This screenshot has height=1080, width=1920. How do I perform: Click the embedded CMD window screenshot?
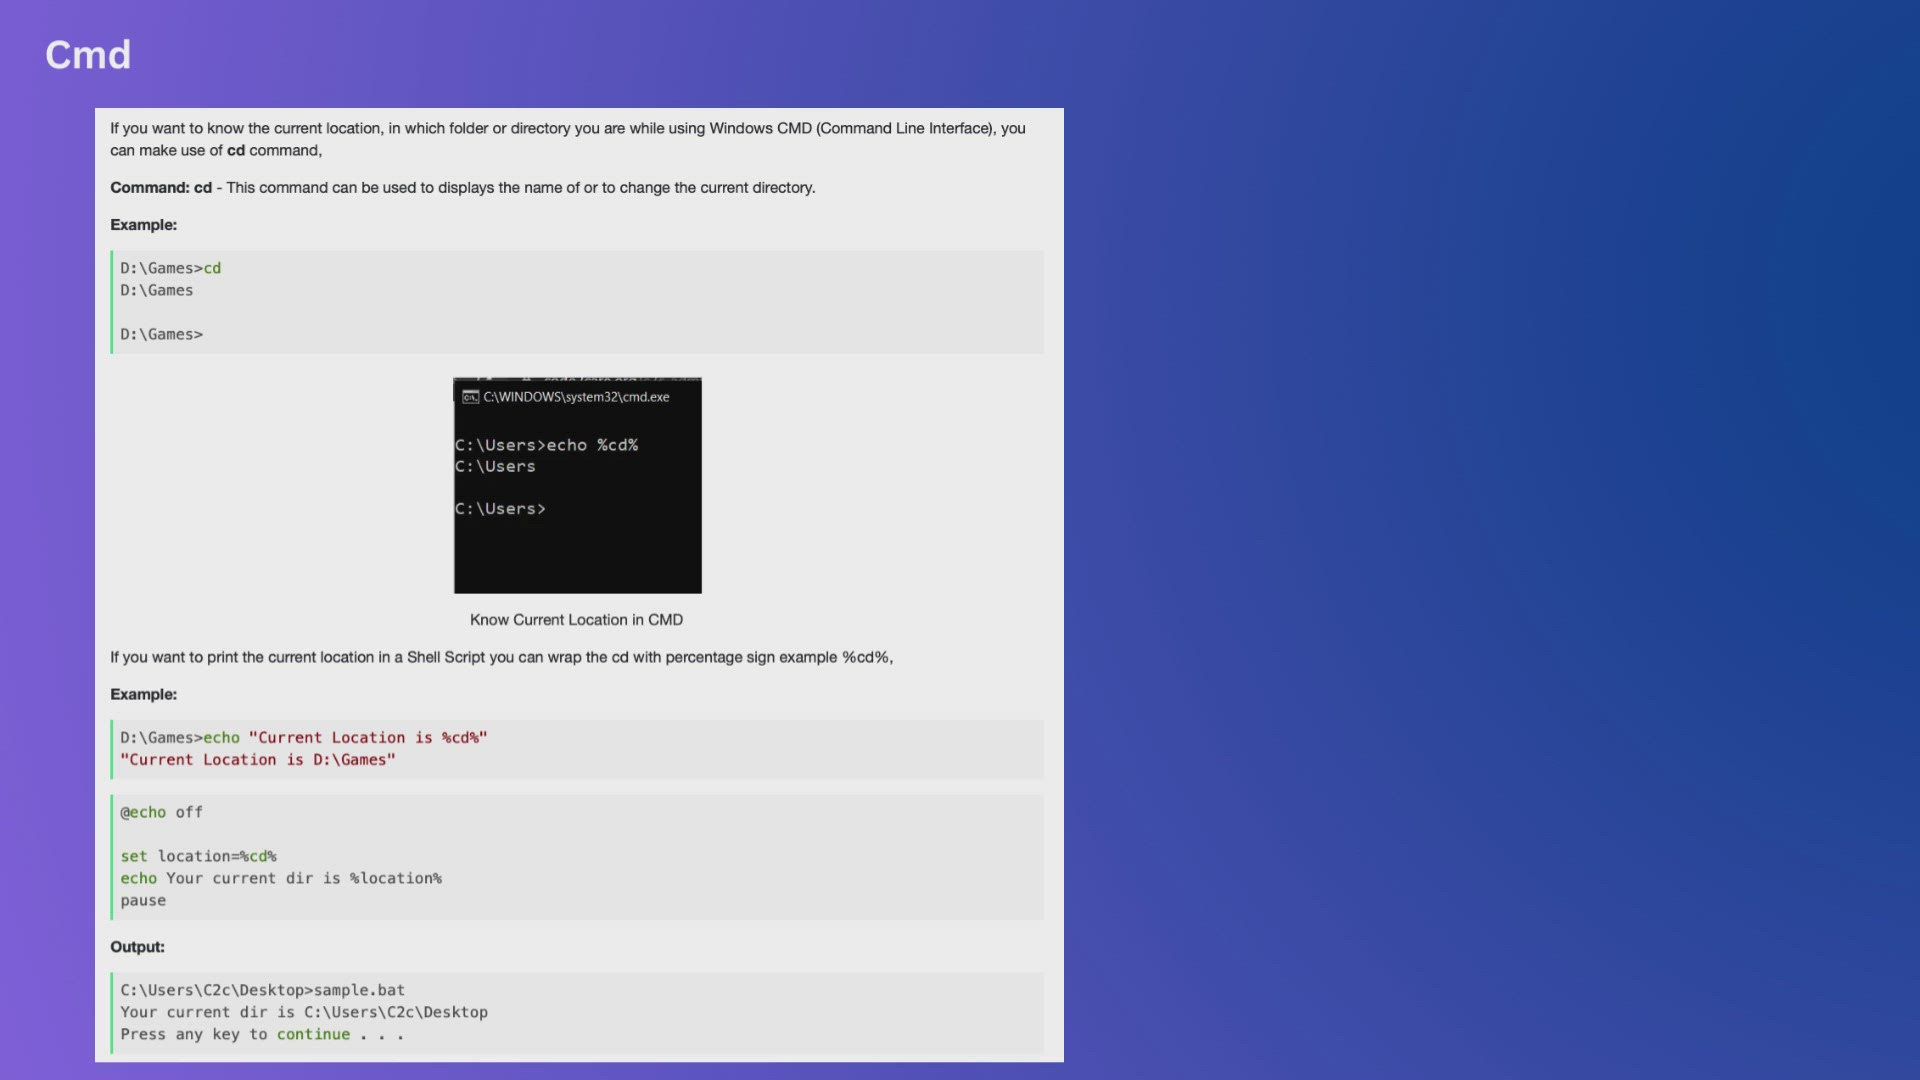tap(577, 485)
